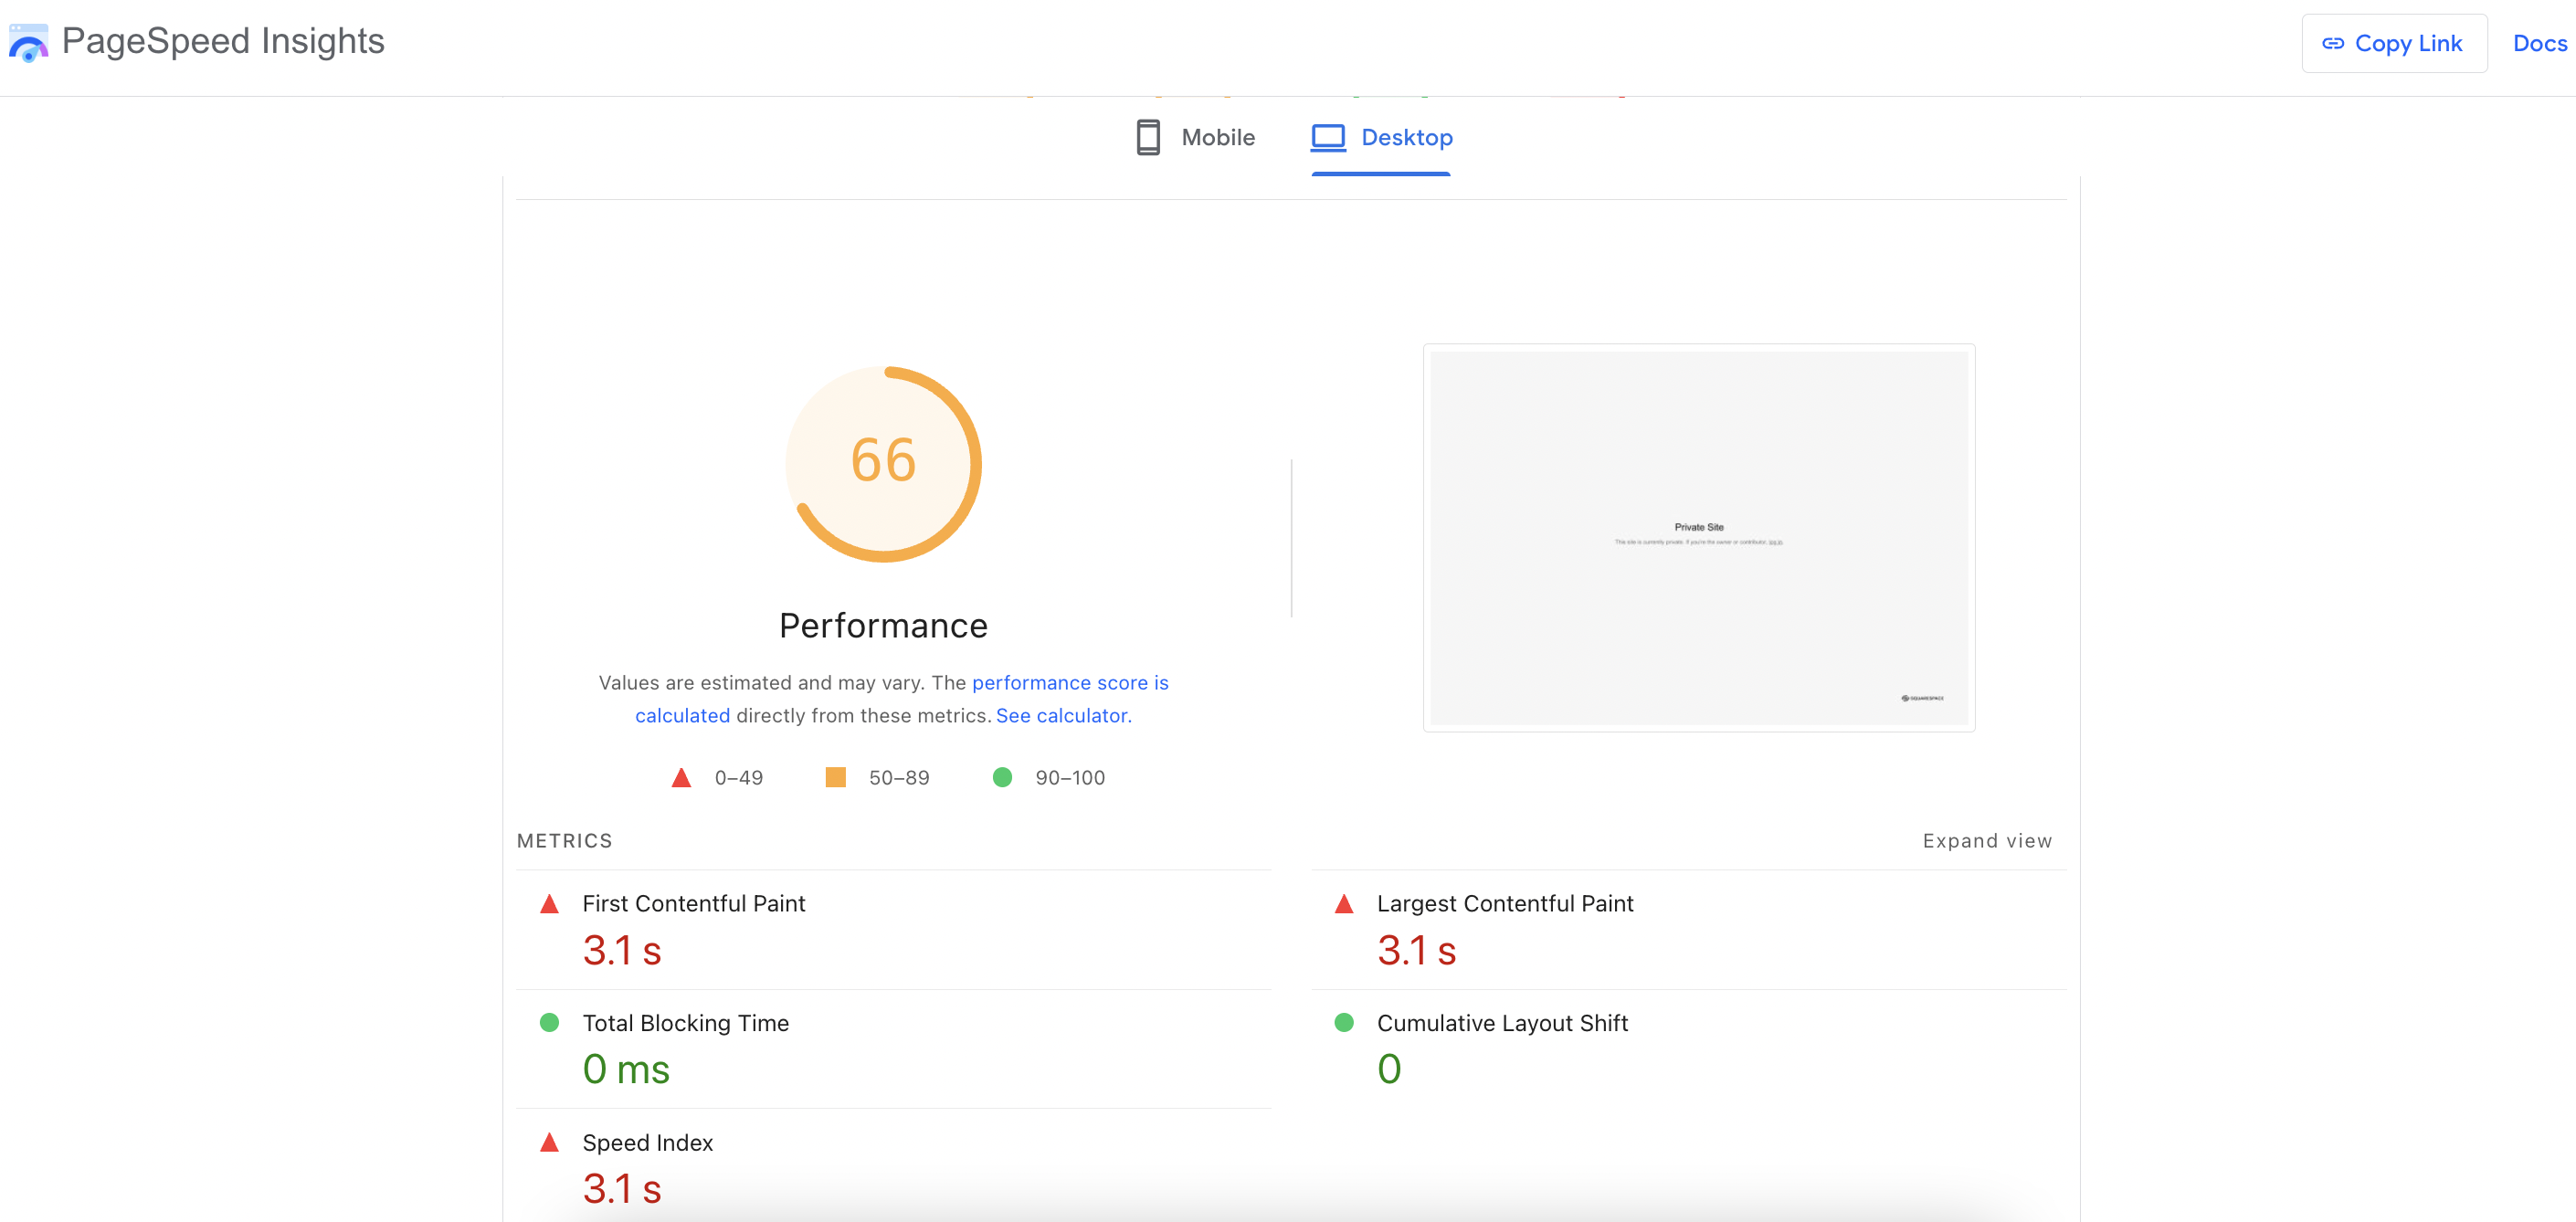Click the green circle beside Total Blocking Time
2576x1222 pixels.
coord(549,1022)
